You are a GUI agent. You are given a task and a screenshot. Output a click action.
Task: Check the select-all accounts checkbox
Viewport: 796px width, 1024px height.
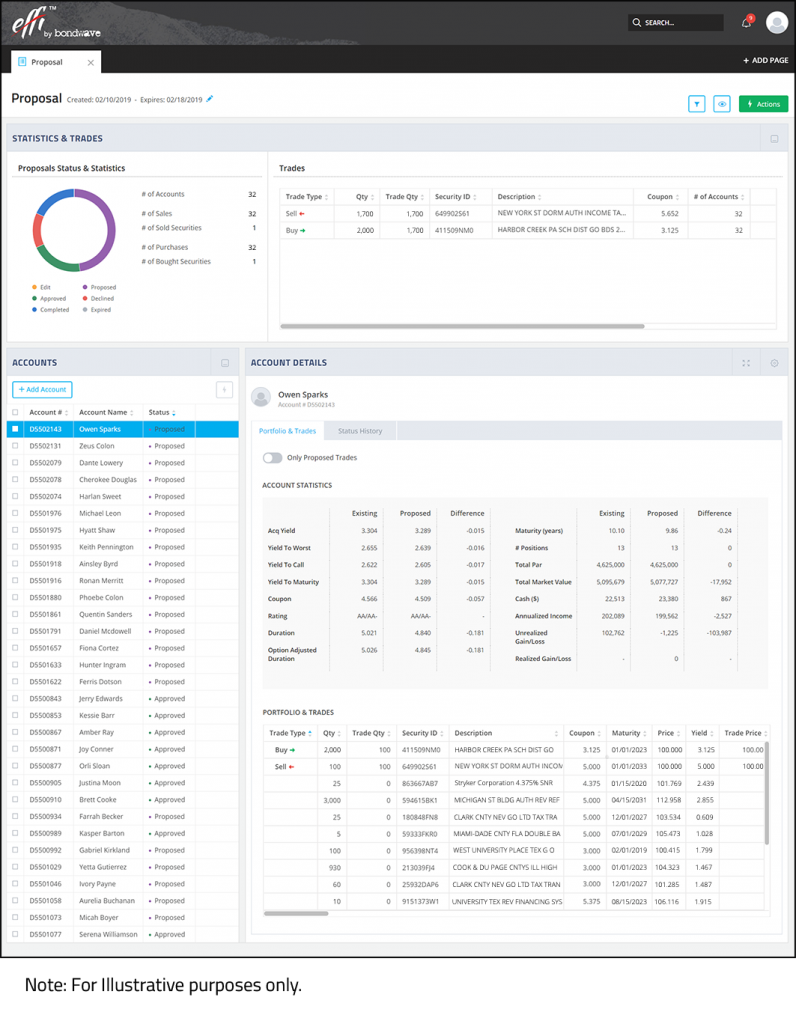15,412
